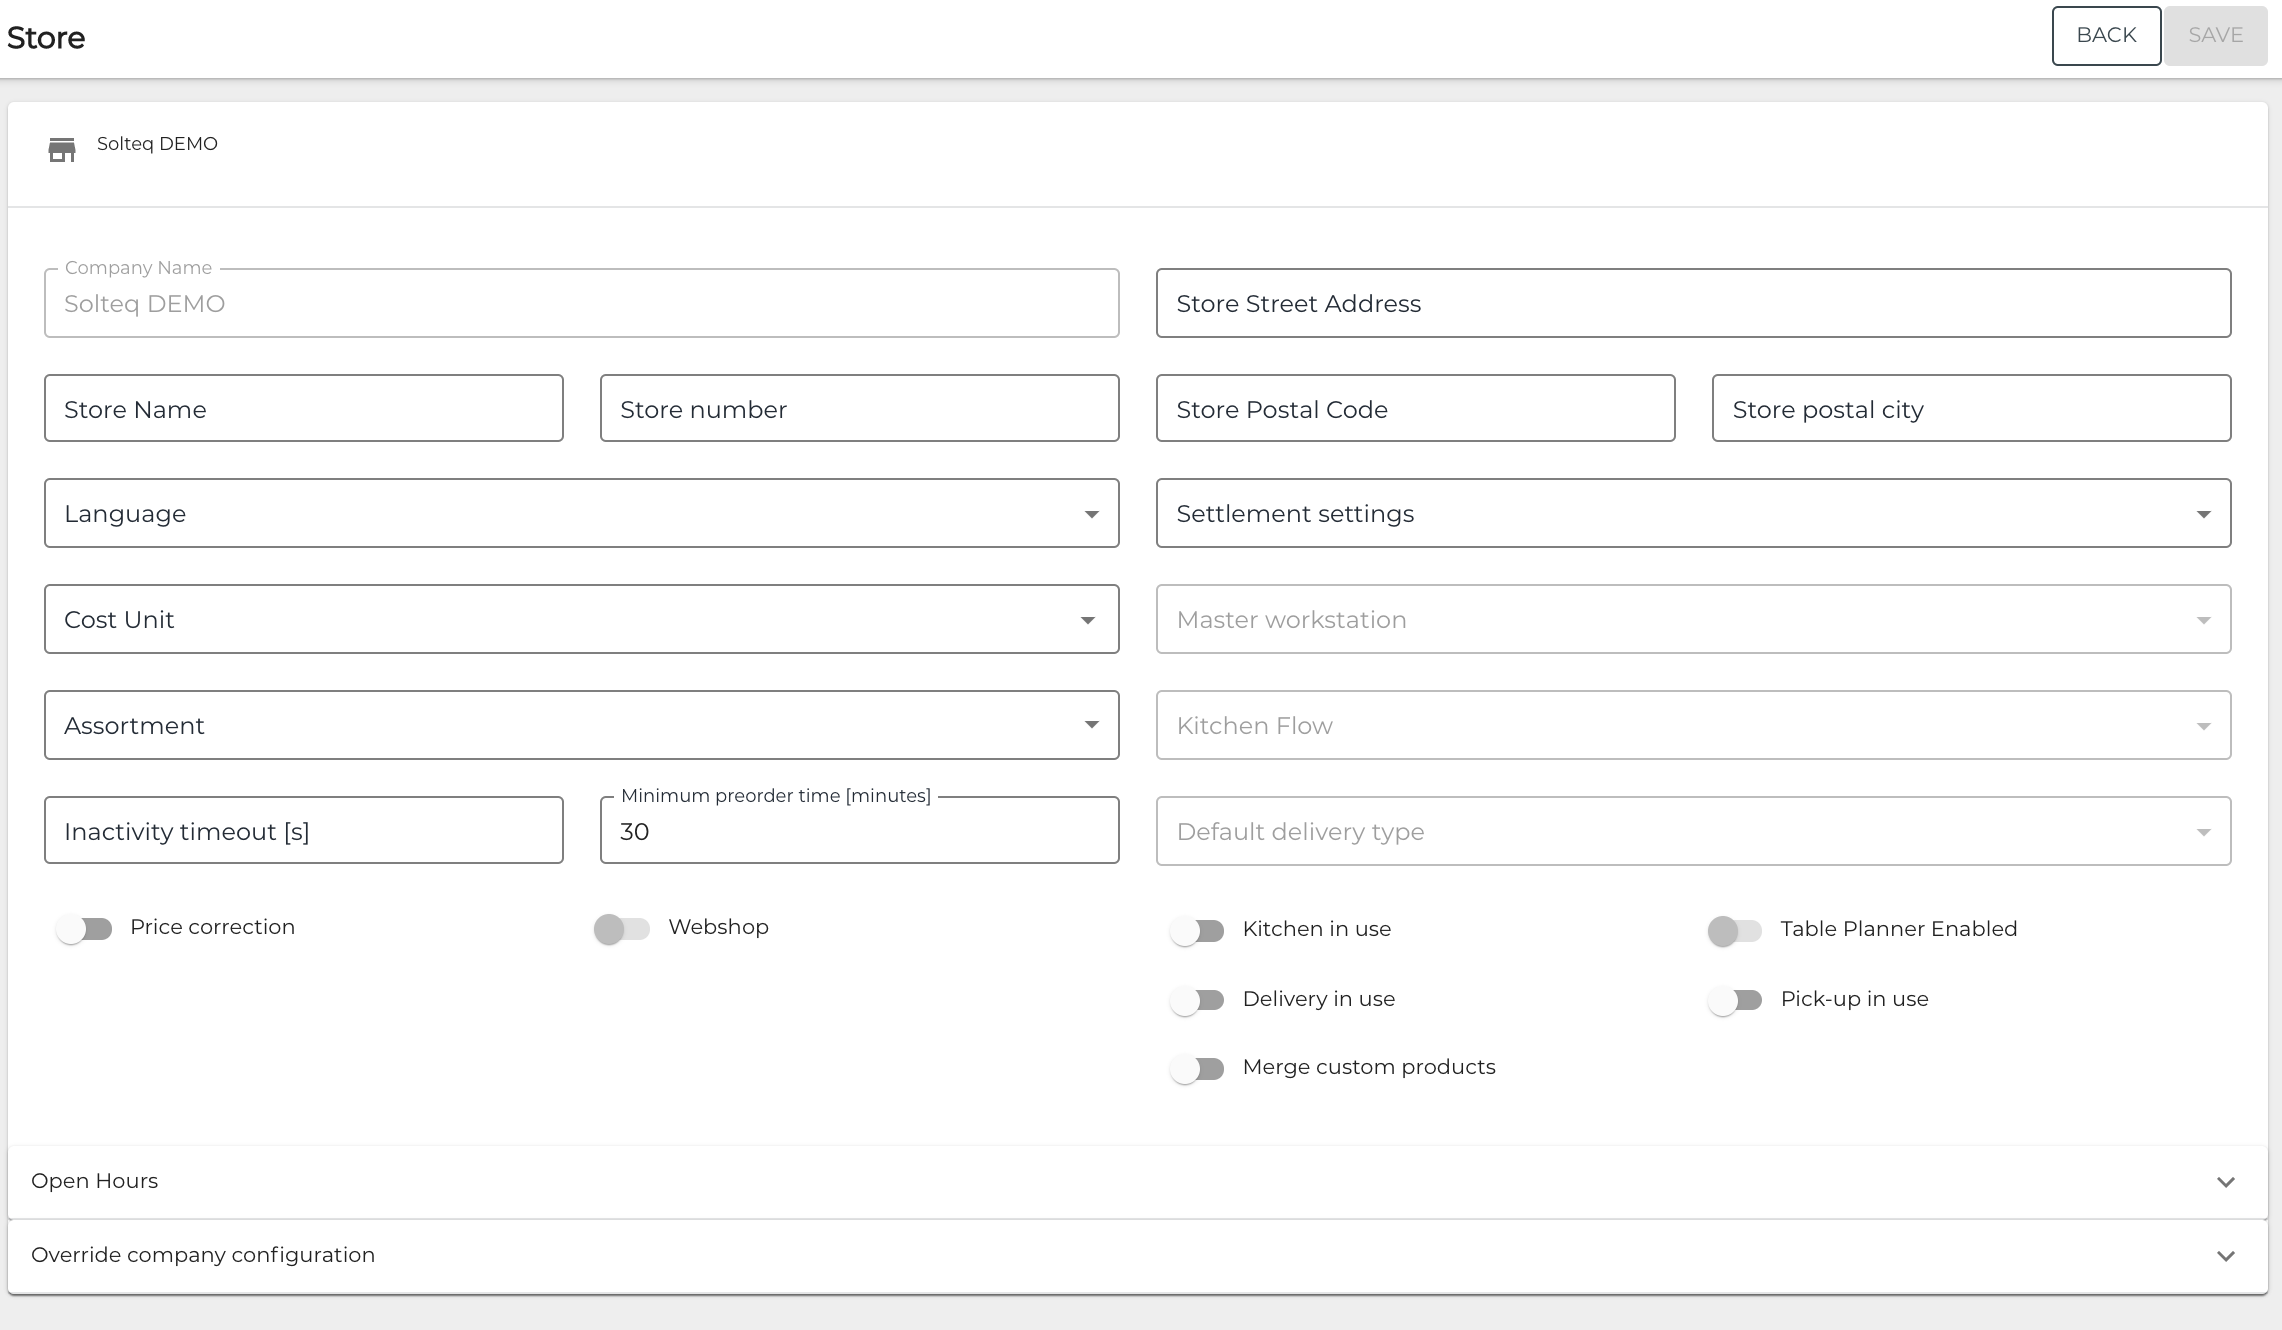The image size is (2282, 1330).
Task: Click the Store Name input field
Action: coord(304,409)
